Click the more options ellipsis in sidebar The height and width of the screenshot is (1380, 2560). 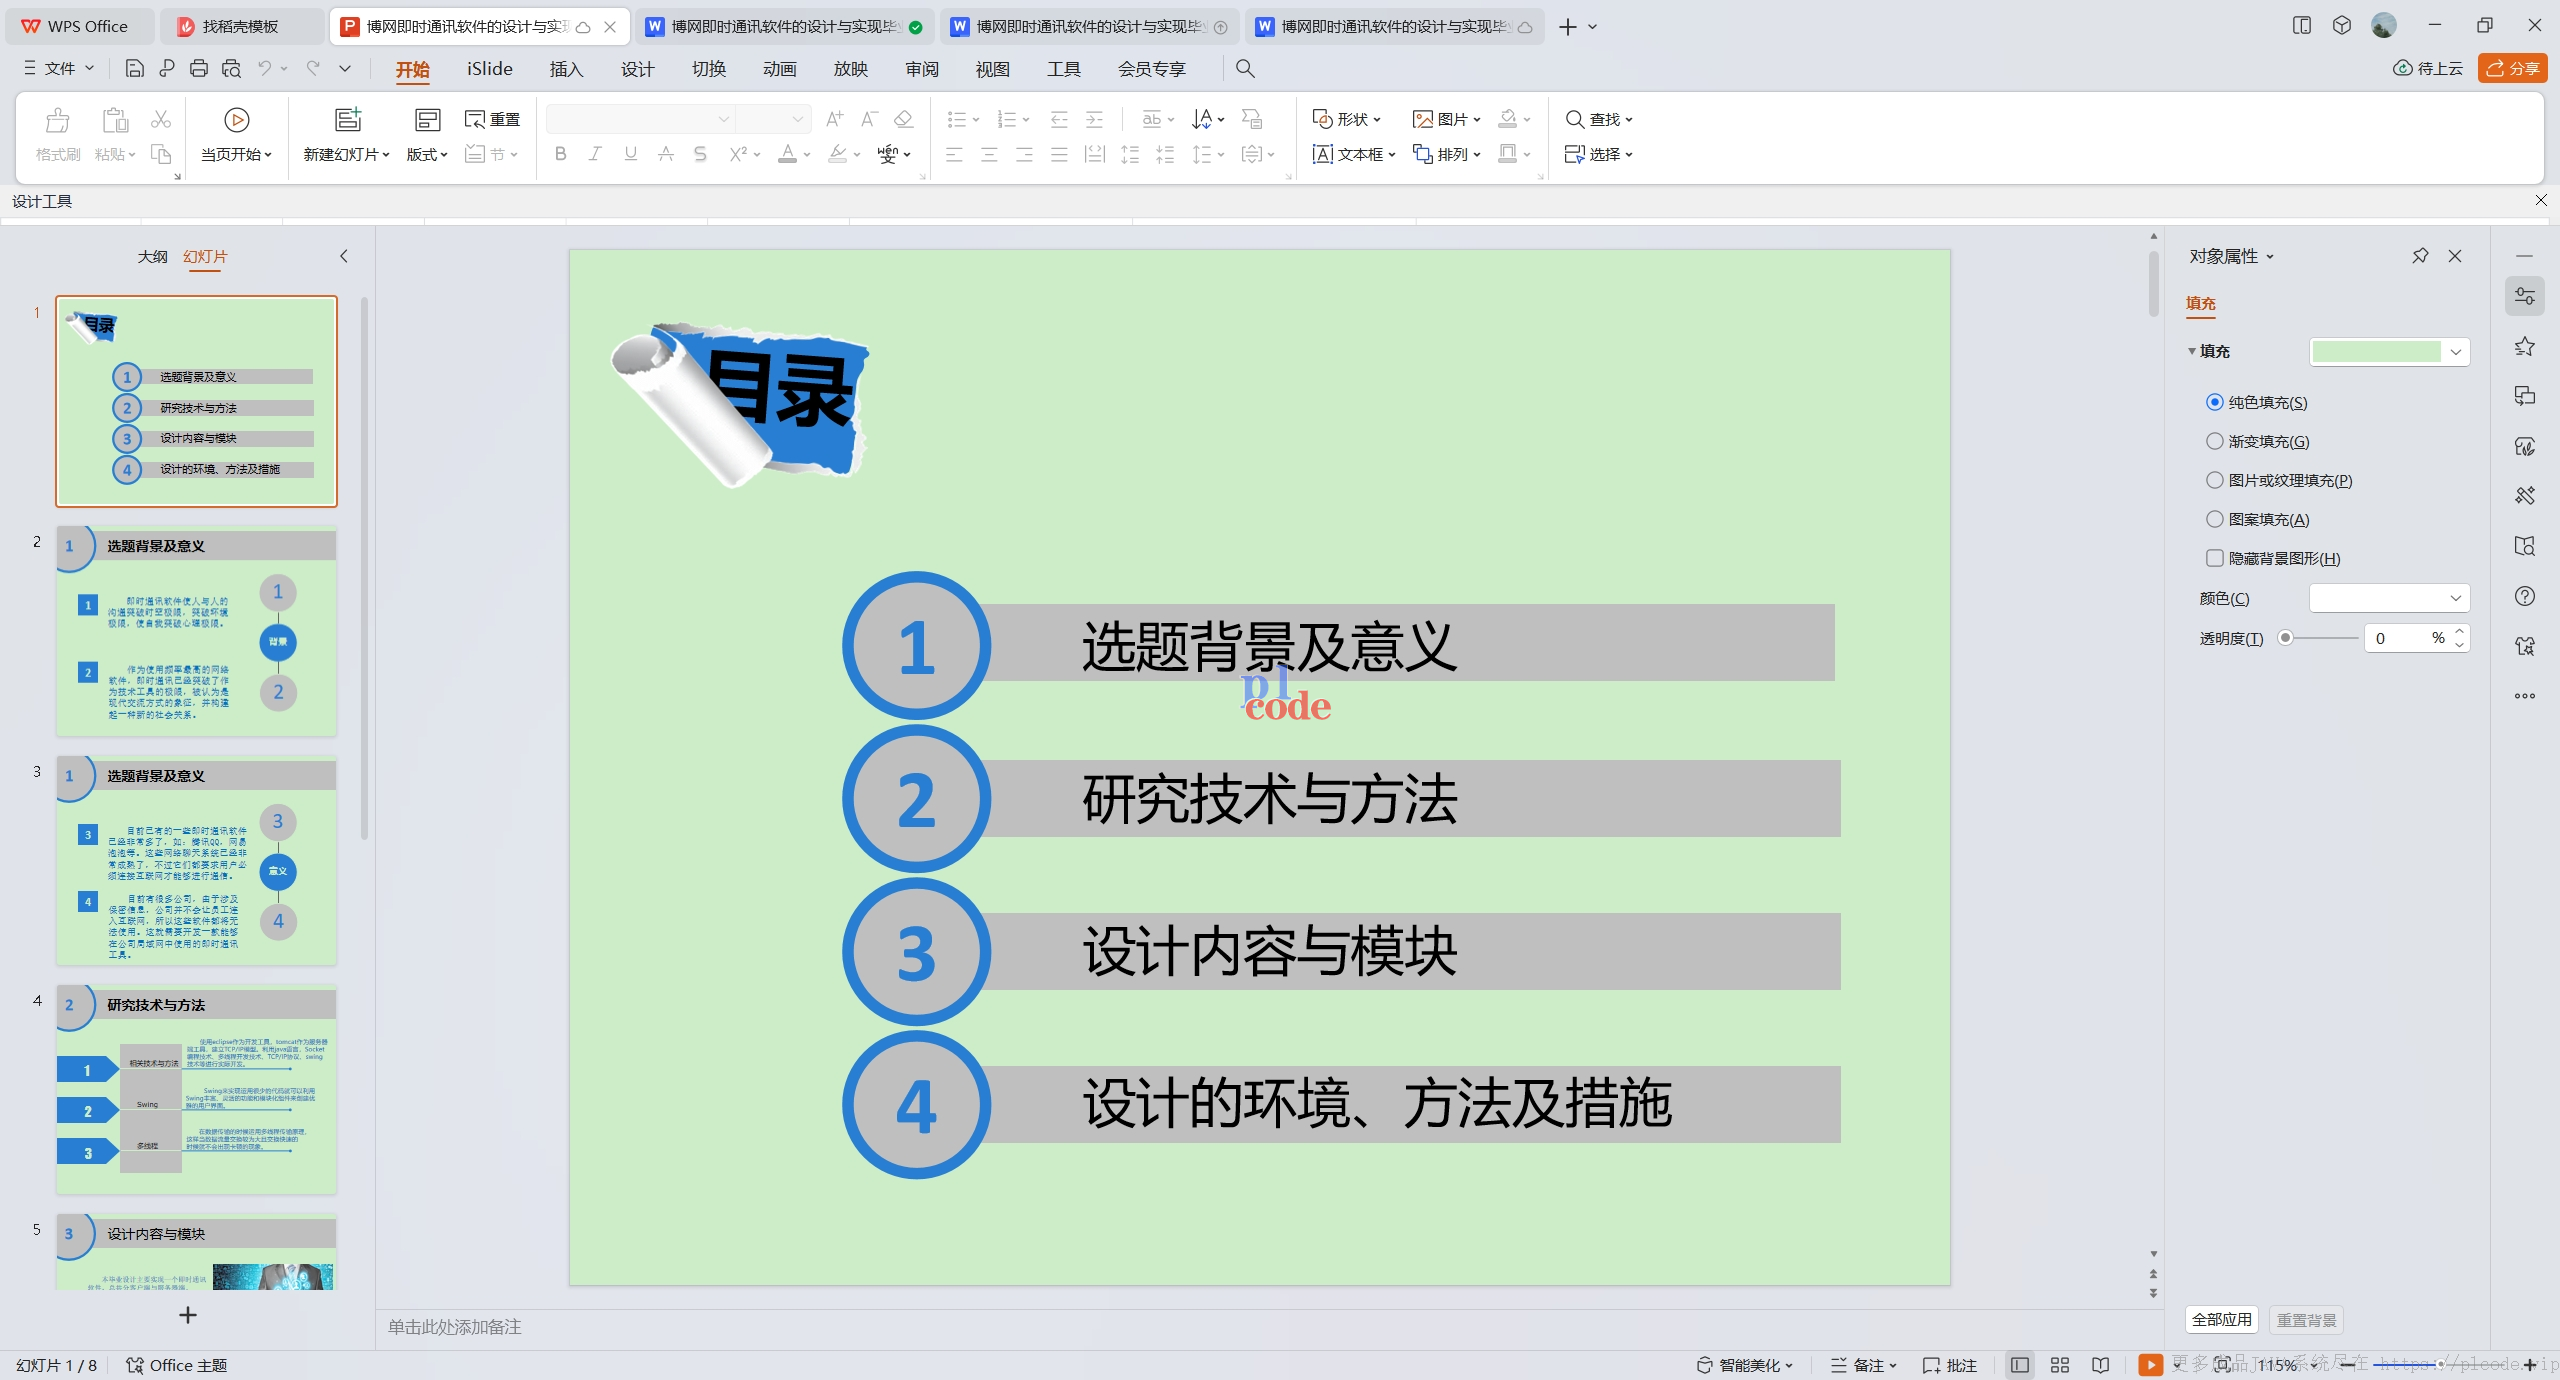click(x=2525, y=696)
